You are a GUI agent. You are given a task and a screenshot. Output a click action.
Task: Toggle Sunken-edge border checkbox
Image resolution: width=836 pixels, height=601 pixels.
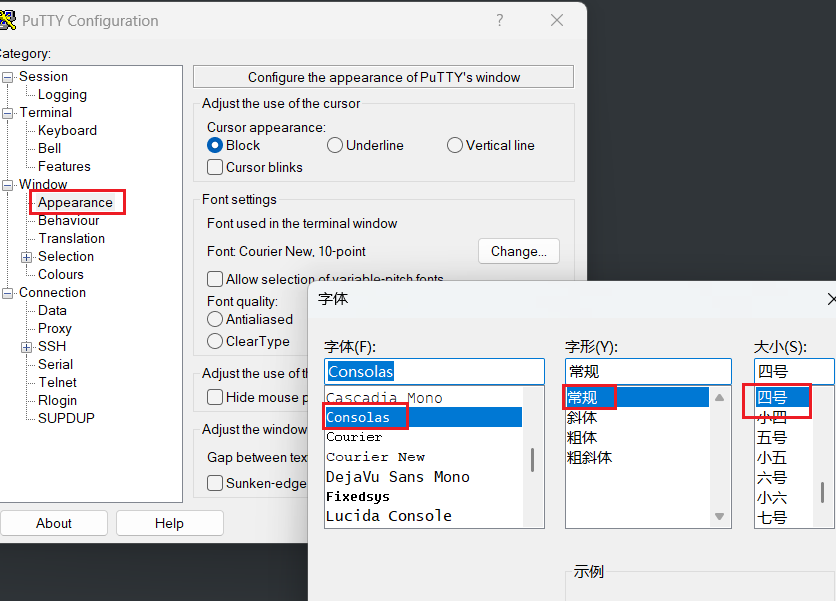[215, 483]
